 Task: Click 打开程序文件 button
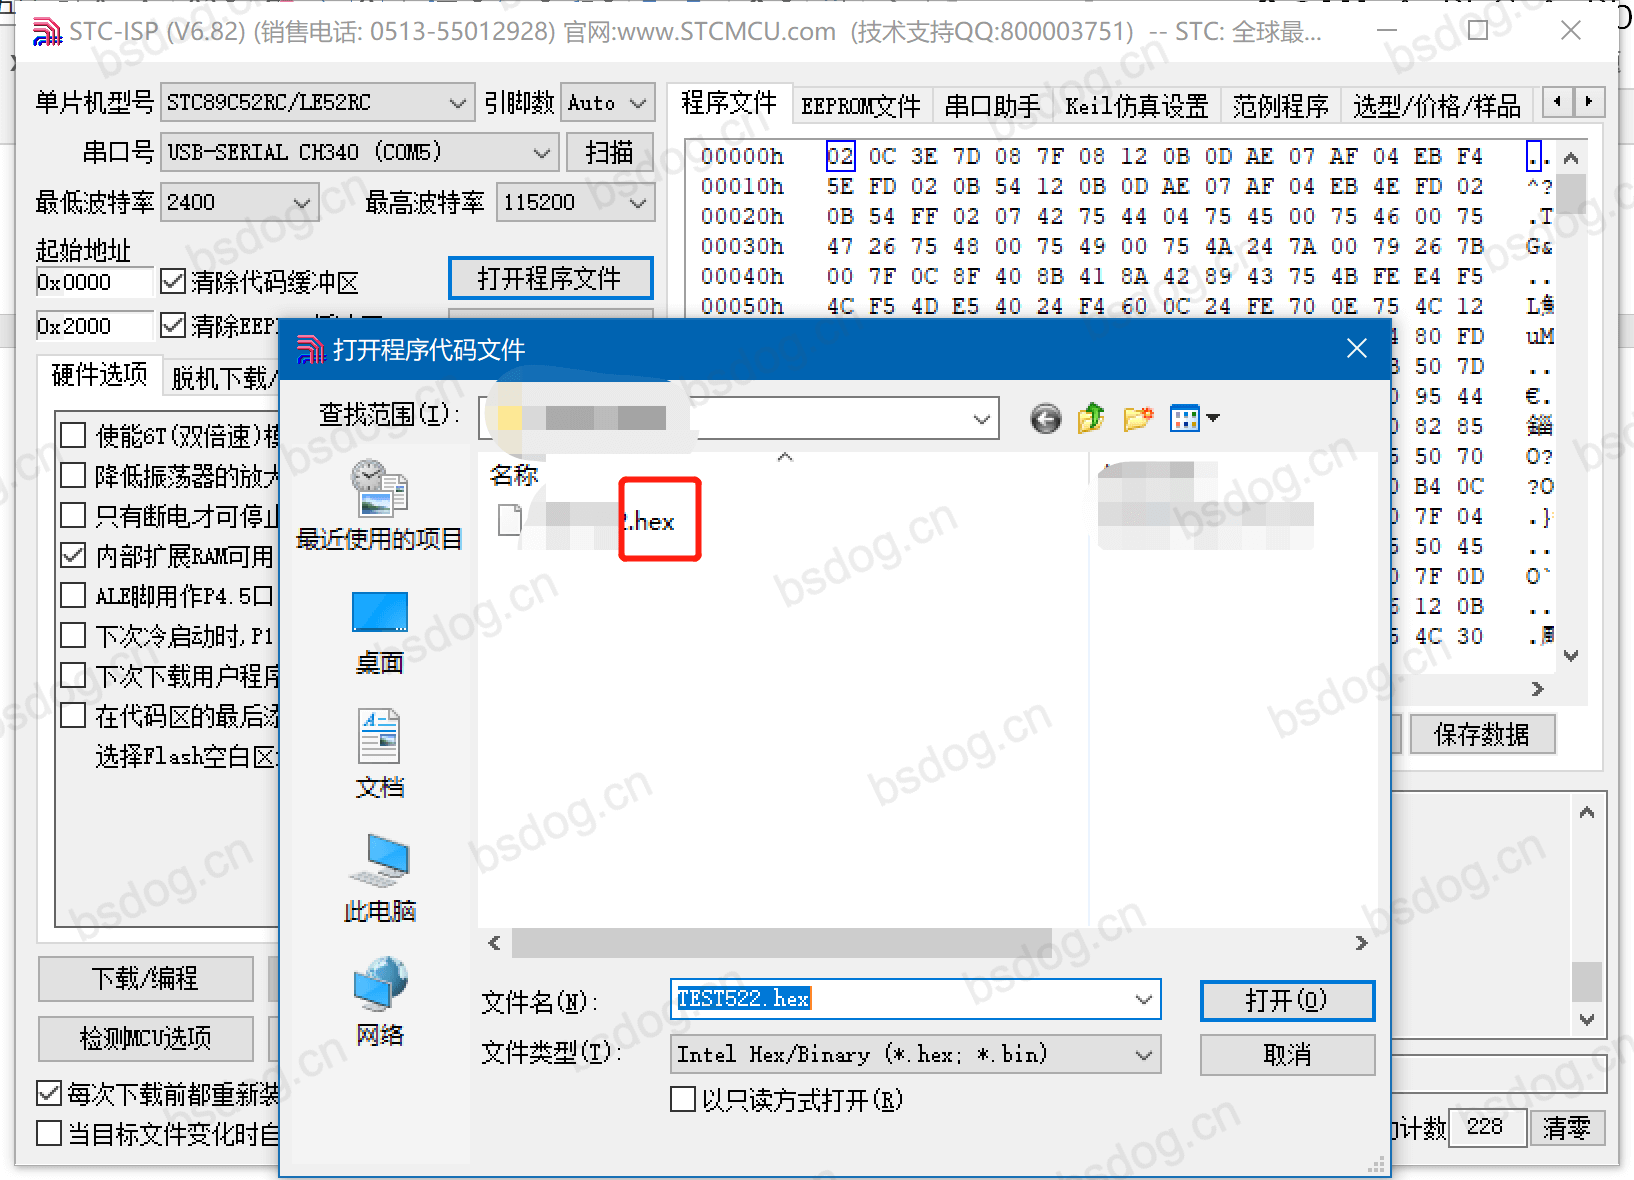tap(550, 278)
